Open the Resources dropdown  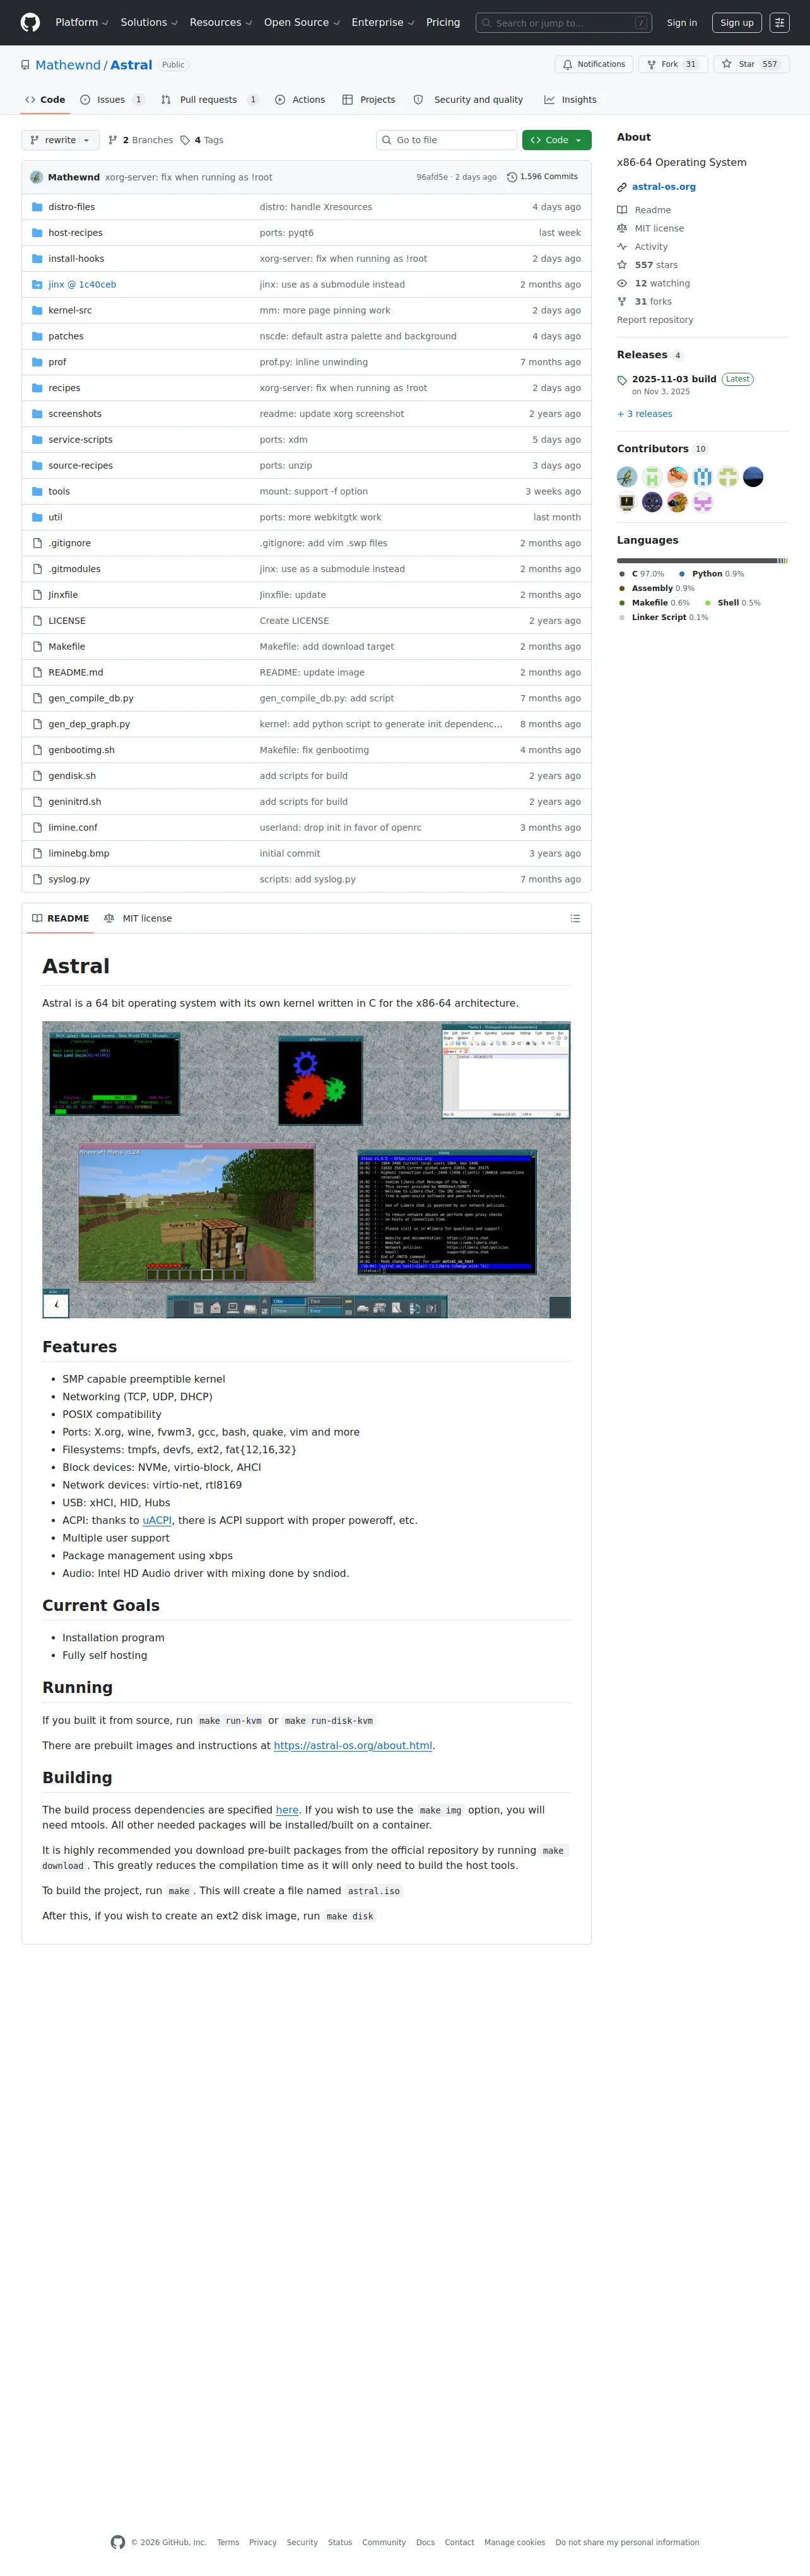tap(221, 22)
